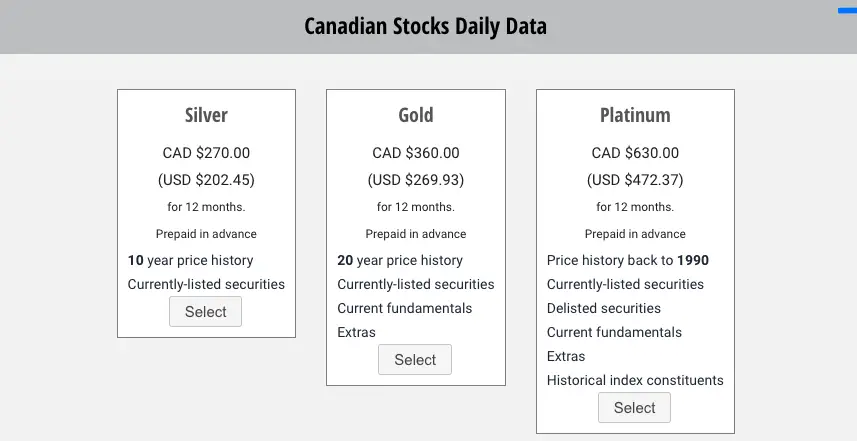Click the Gold plan heading
Viewport: 857px width, 441px height.
click(416, 115)
